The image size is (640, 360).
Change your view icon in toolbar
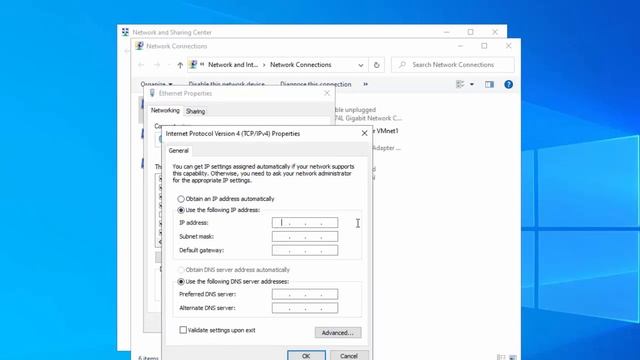(x=460, y=84)
